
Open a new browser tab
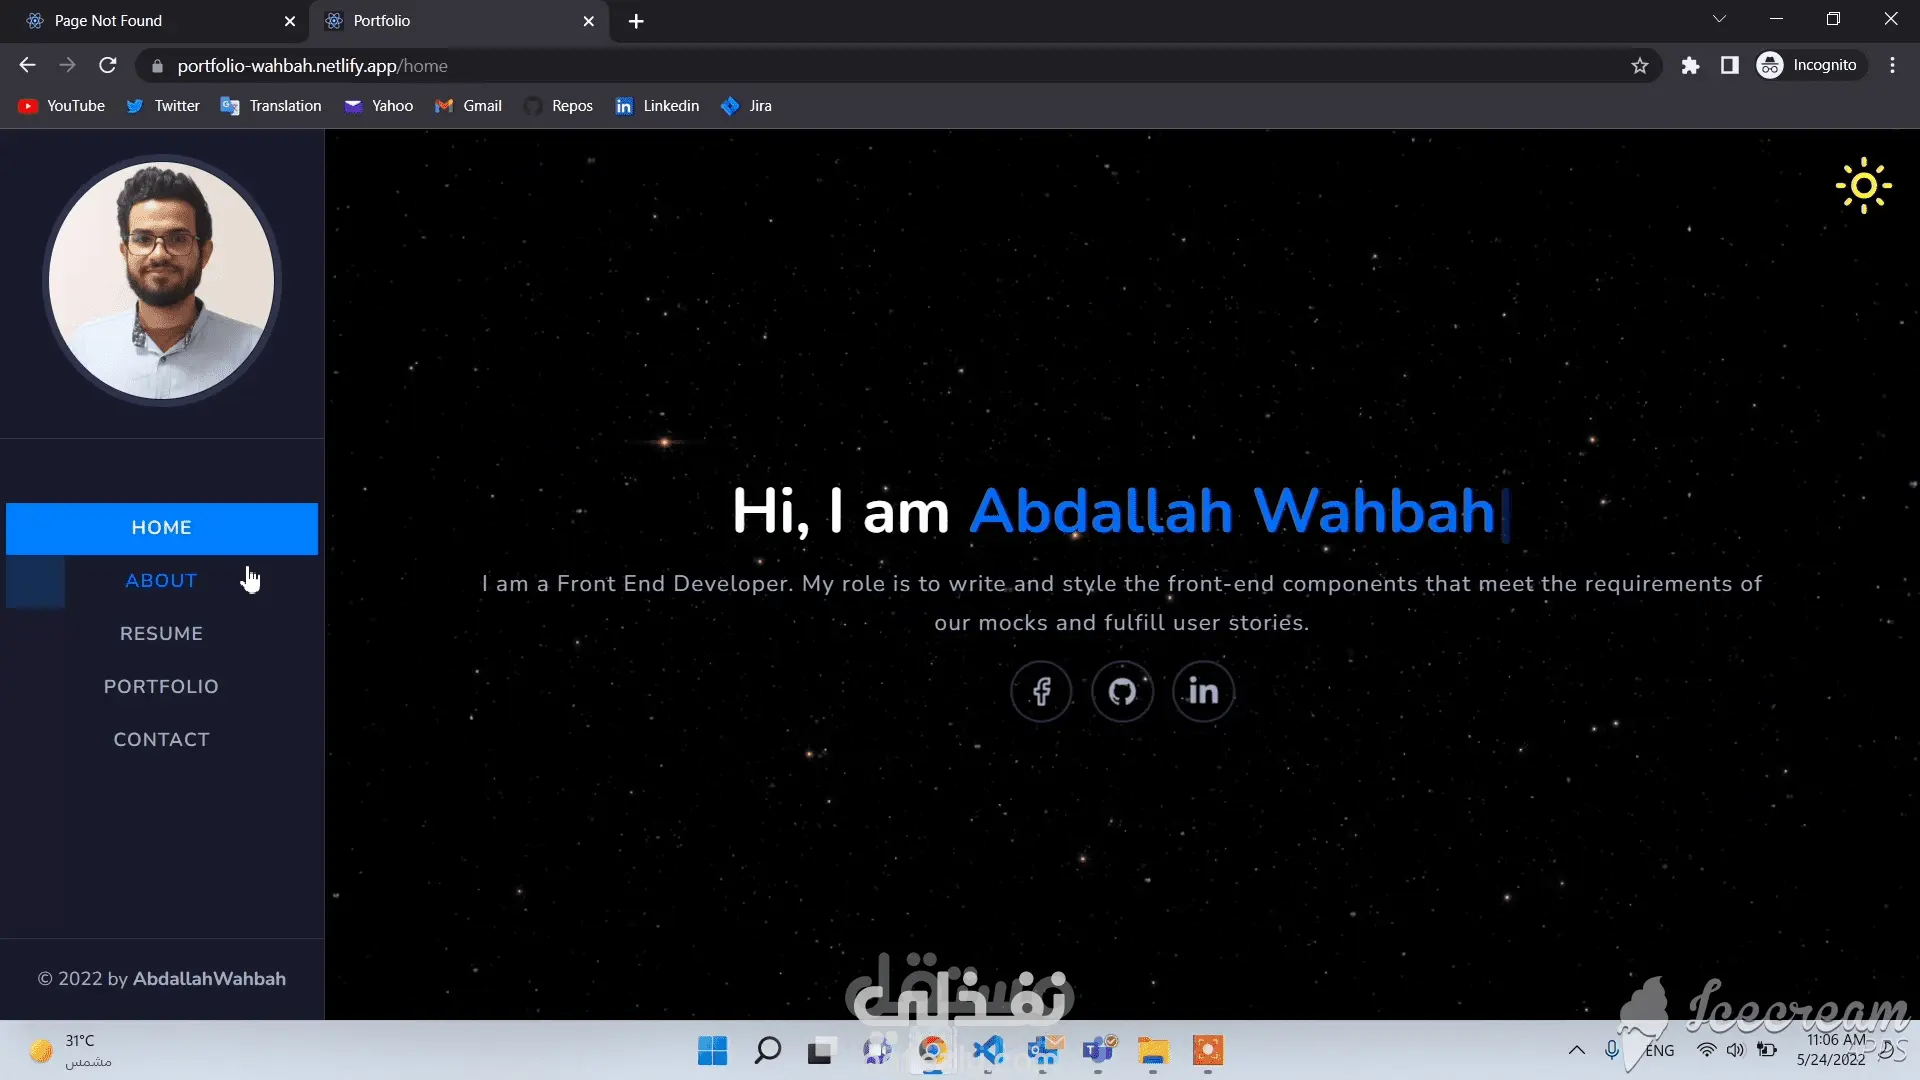coord(636,21)
